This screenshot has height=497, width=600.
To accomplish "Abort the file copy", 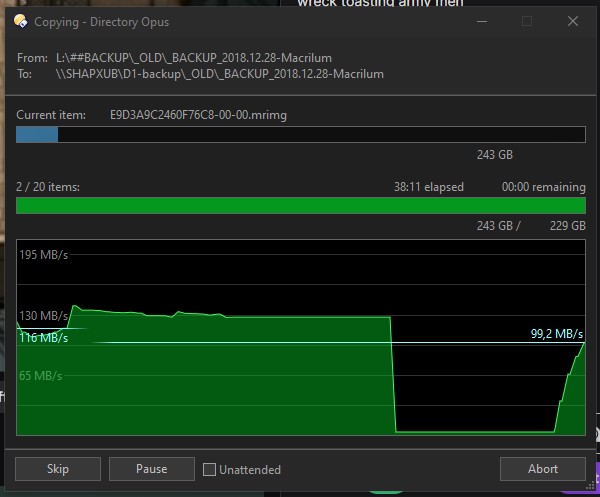I will click(542, 469).
